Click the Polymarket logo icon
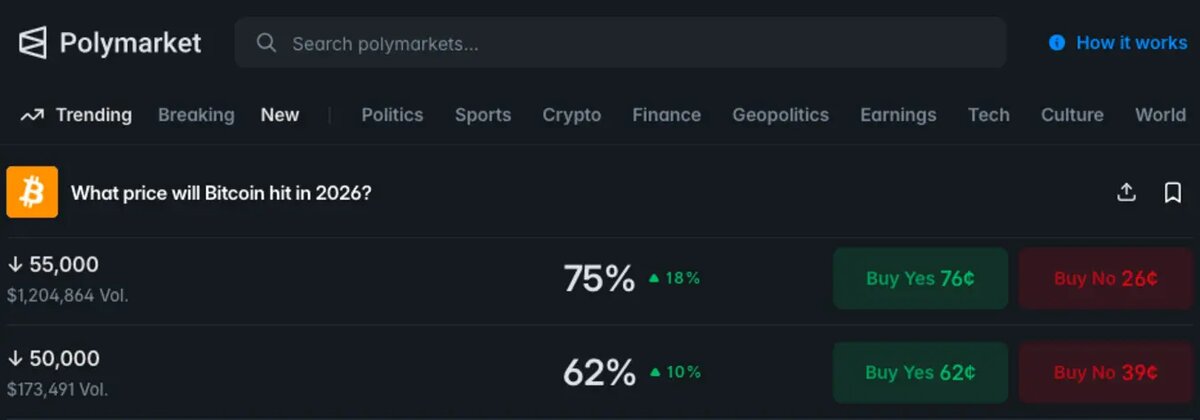The width and height of the screenshot is (1200, 420). tap(33, 43)
